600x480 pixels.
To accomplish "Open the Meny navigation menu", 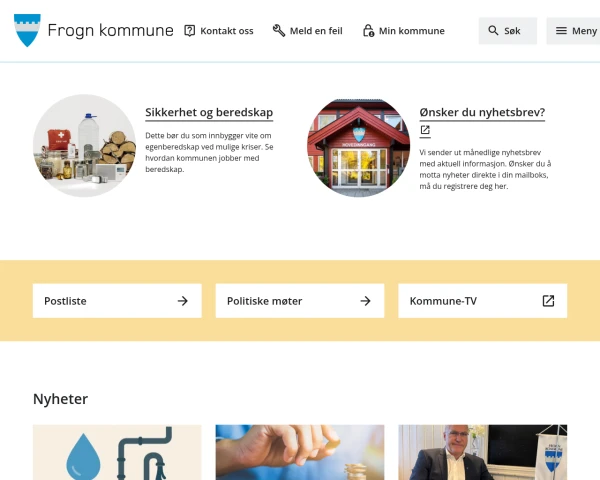I will 573,31.
